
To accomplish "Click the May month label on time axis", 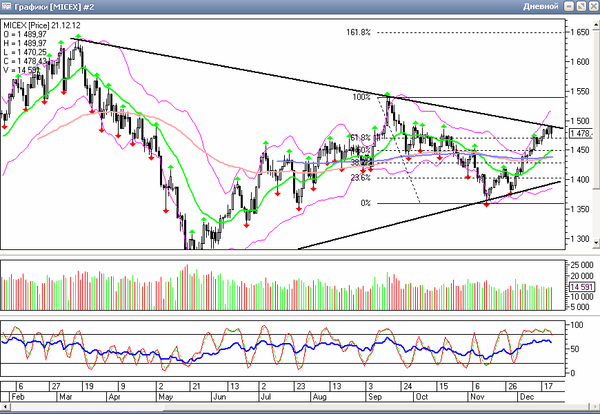I will click(x=166, y=397).
